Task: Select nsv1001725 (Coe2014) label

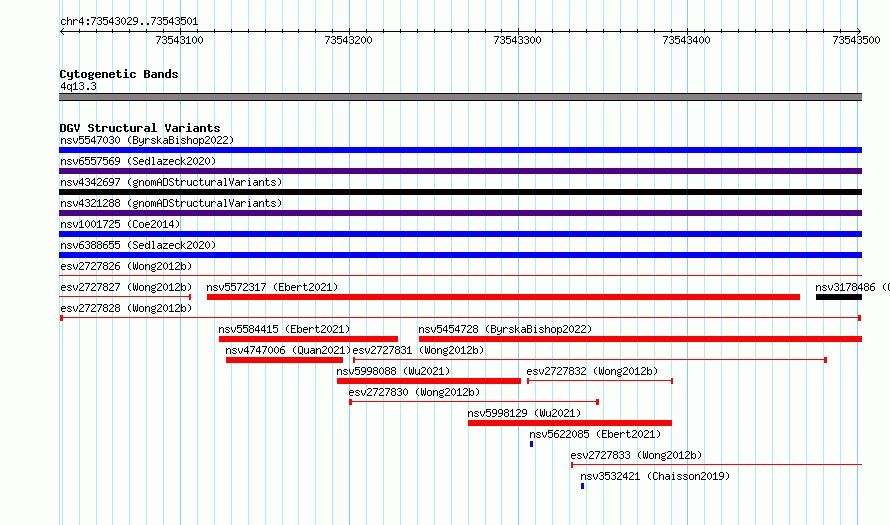Action: [120, 224]
